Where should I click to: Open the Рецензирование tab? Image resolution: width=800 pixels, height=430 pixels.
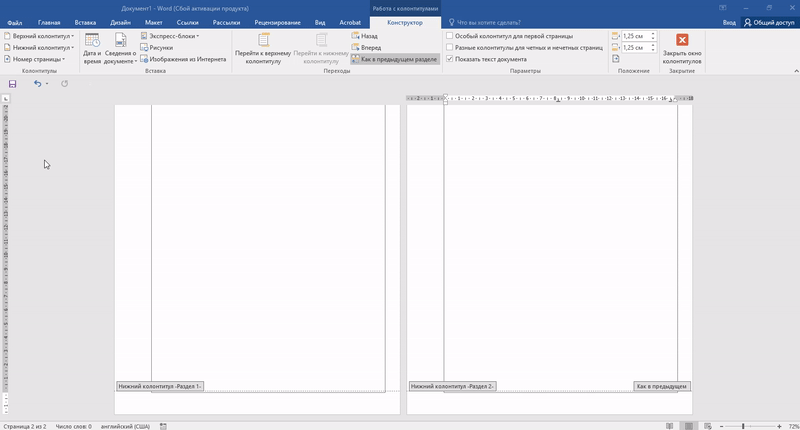point(277,21)
